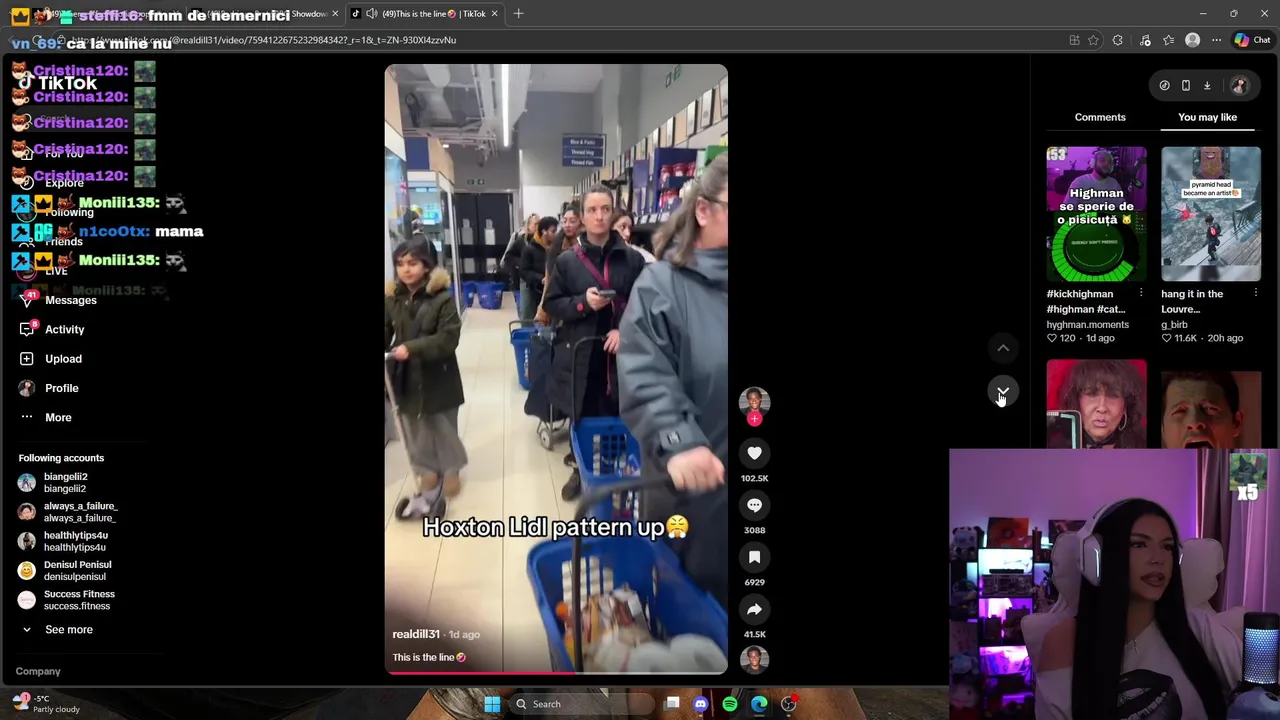
Task: Open the media control music icon
Action: click(x=1145, y=40)
